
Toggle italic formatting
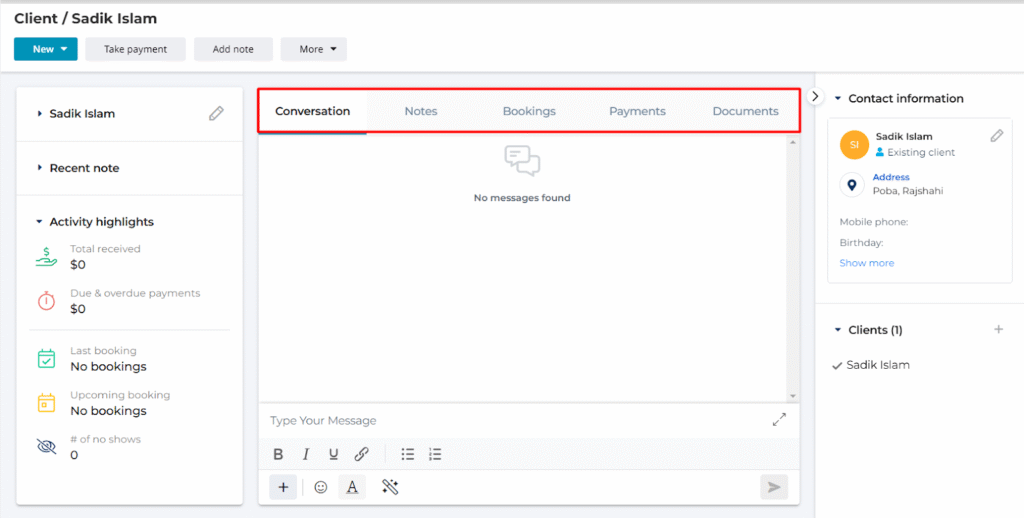pos(306,454)
